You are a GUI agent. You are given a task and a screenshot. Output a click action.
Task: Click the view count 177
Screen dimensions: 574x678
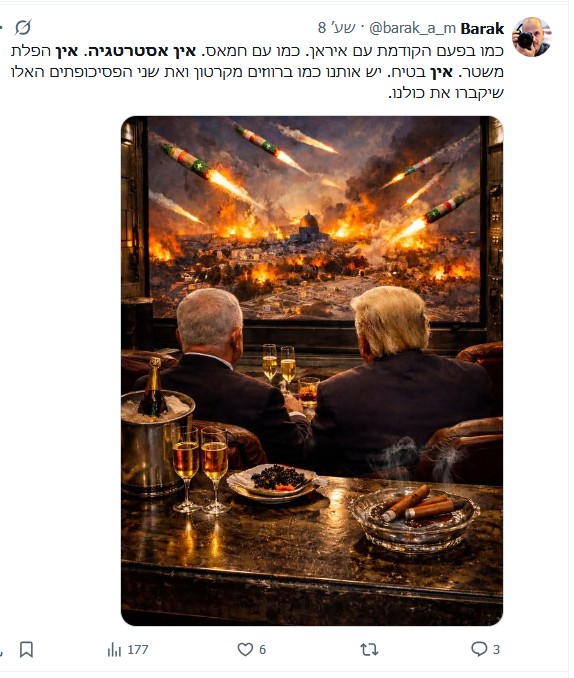click(x=138, y=649)
